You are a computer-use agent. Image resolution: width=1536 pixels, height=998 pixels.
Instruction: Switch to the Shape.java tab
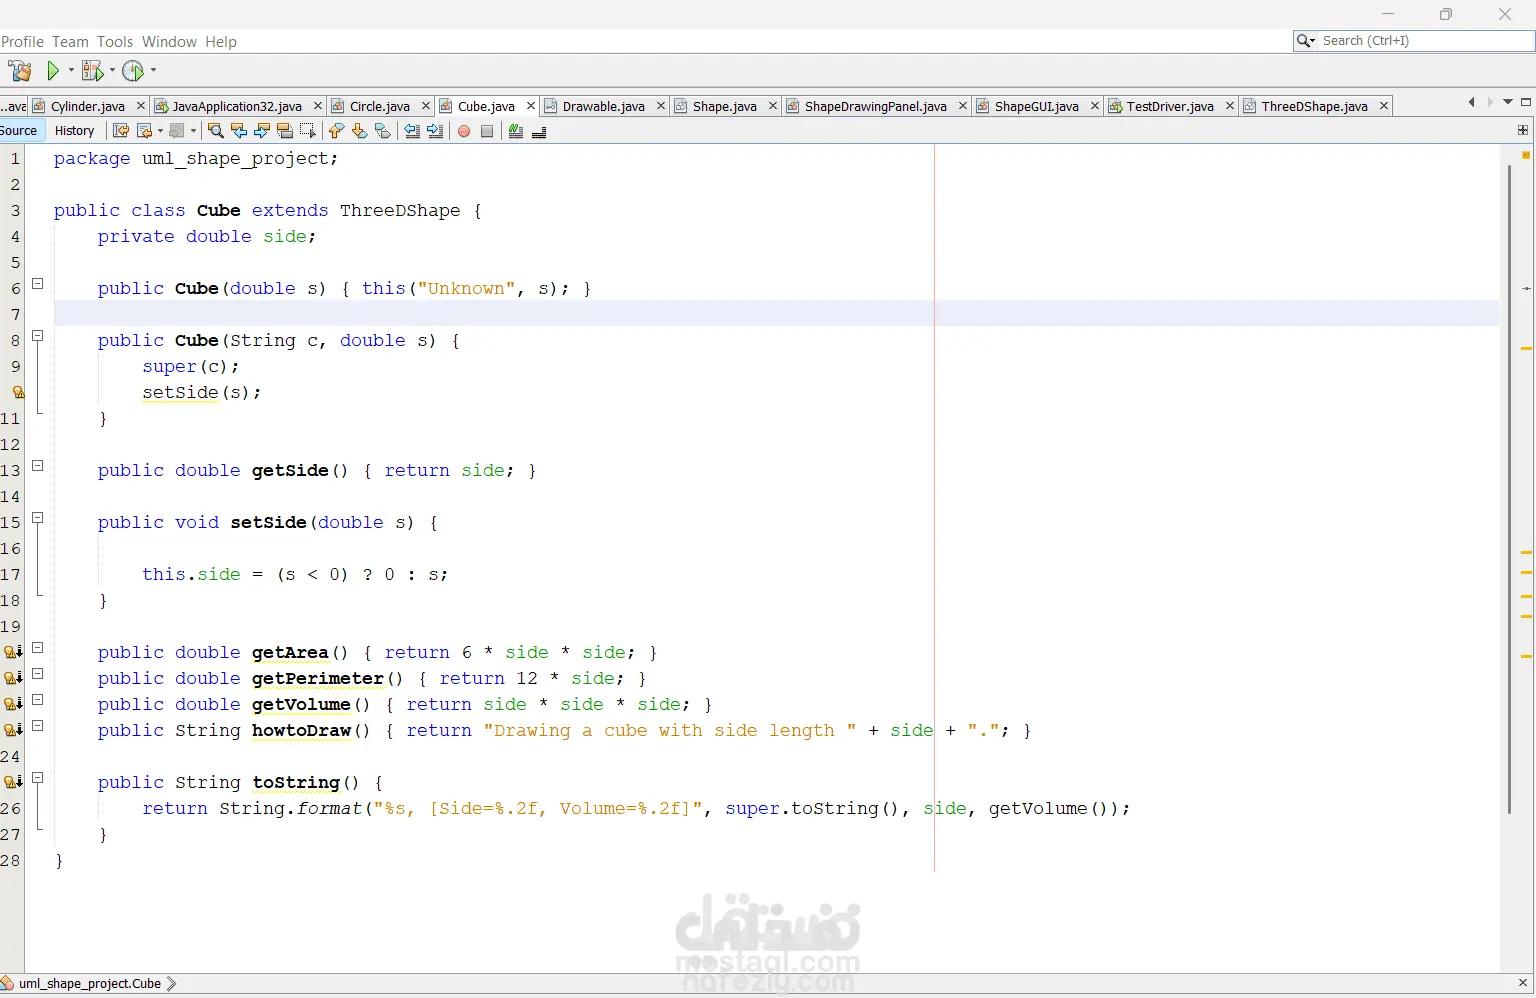725,106
